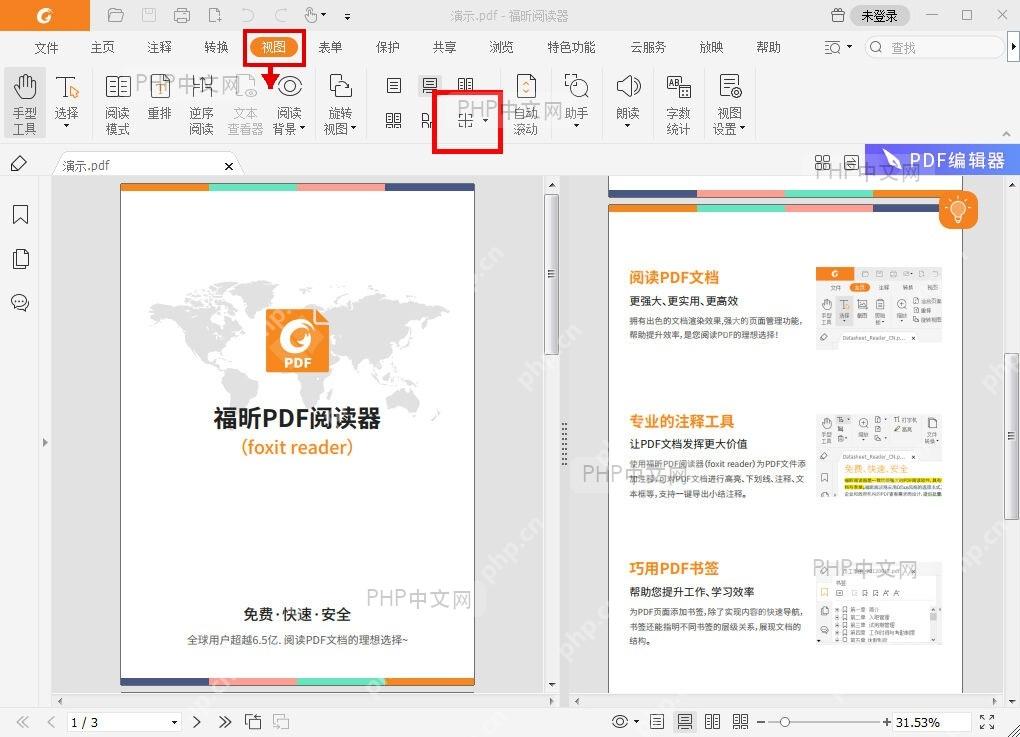
Task: Select continuous facing layout in the ribbon
Action: 394,120
